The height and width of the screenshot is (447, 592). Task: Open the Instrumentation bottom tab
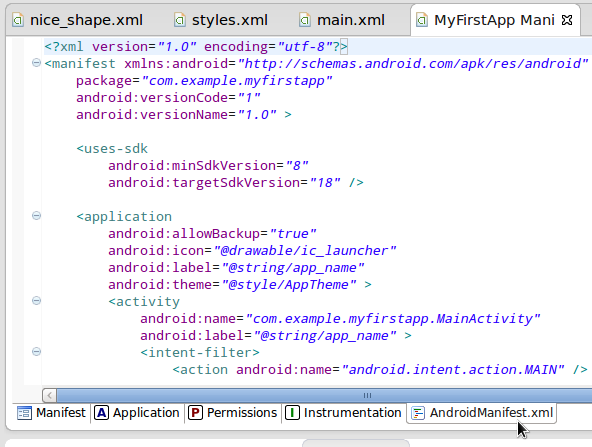[343, 413]
